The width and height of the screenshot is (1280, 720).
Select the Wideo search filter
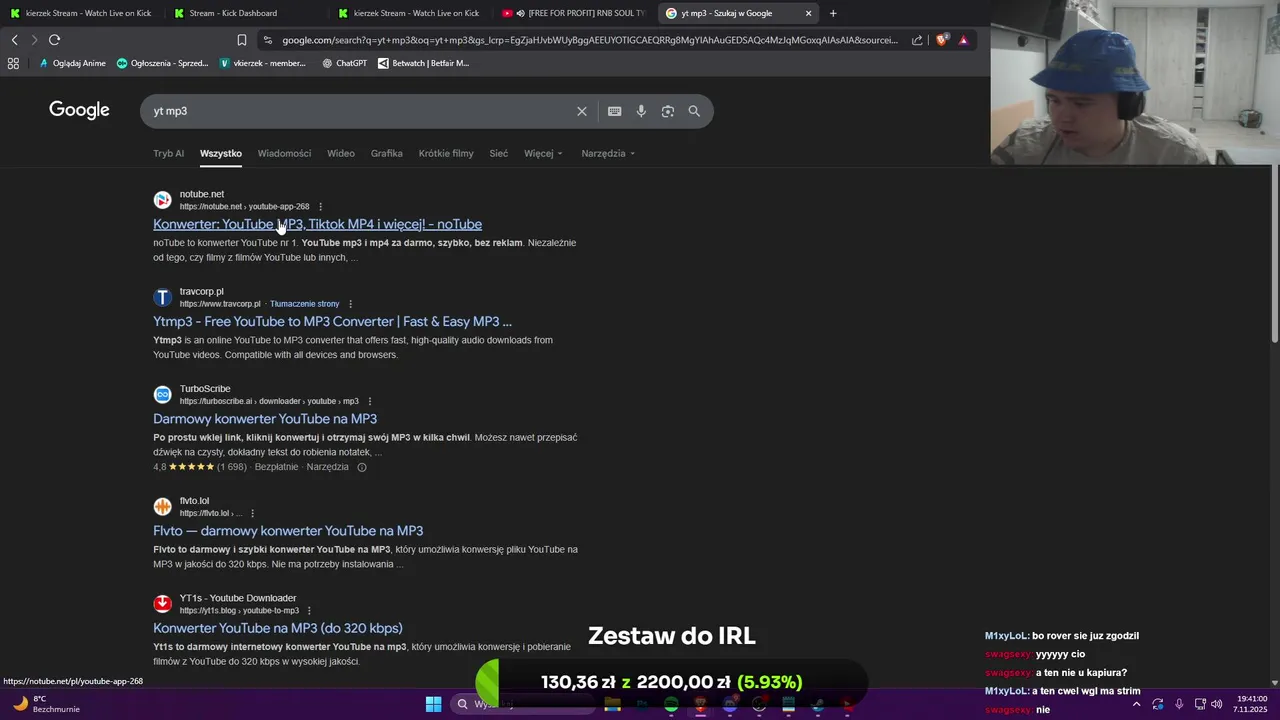point(341,153)
